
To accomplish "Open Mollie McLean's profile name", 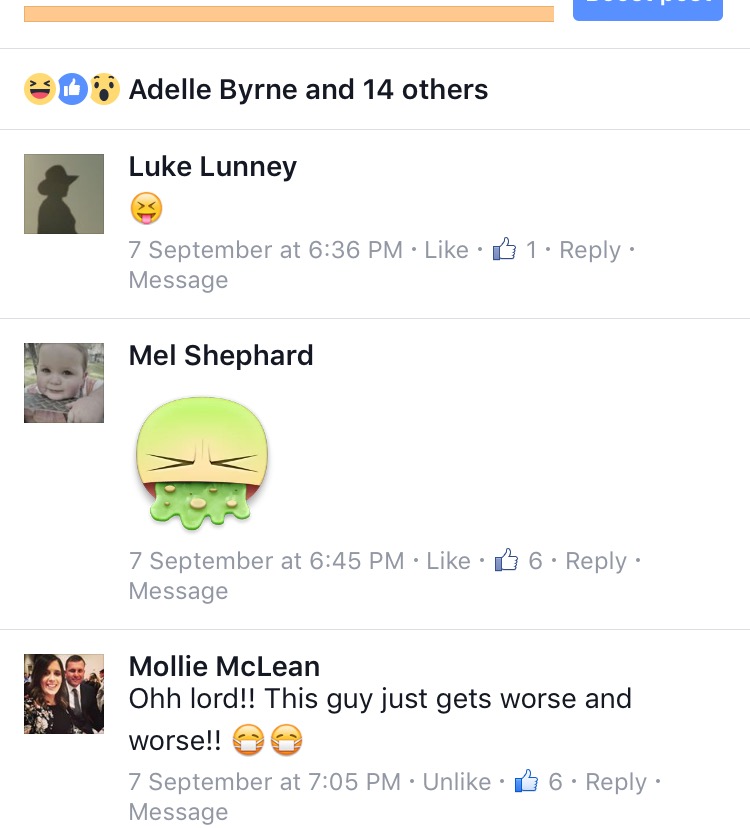I will pyautogui.click(x=224, y=666).
